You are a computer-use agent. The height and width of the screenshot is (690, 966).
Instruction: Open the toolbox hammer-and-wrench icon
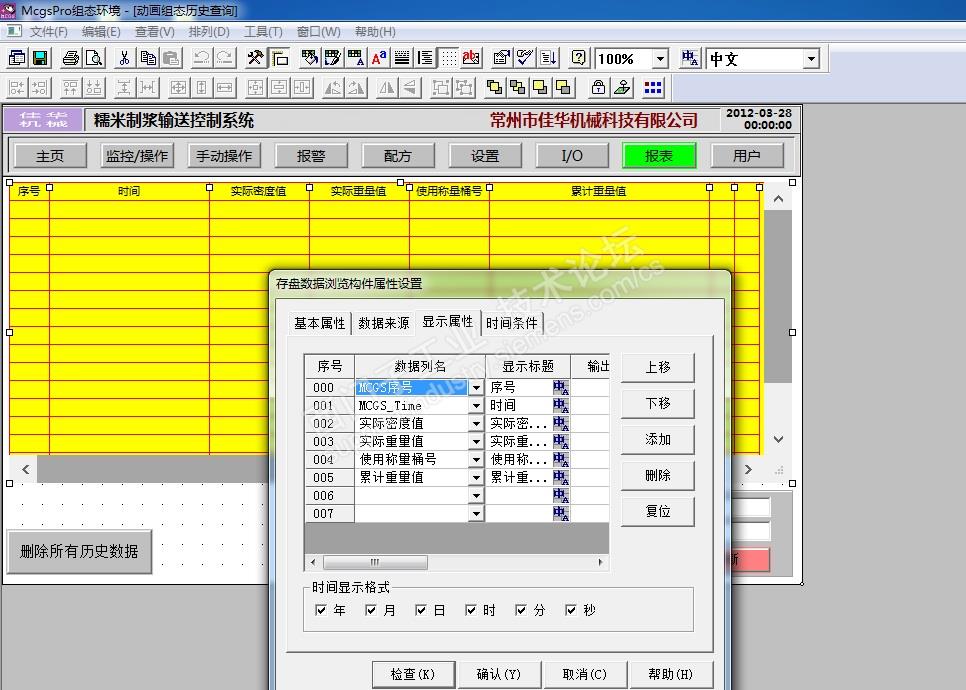click(255, 59)
